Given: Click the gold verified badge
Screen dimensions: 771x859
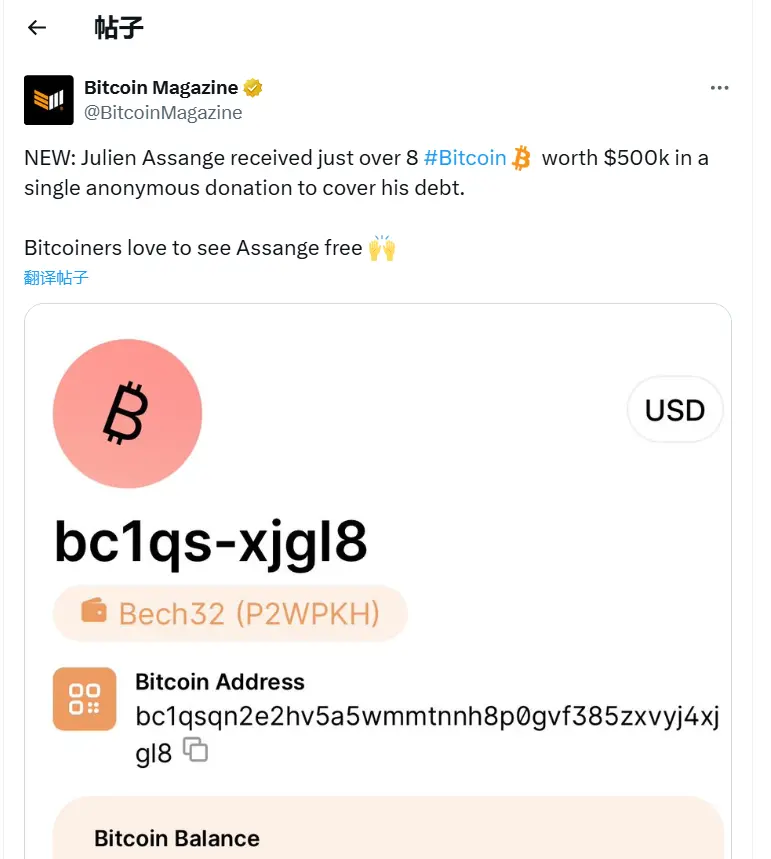Looking at the screenshot, I should point(253,88).
